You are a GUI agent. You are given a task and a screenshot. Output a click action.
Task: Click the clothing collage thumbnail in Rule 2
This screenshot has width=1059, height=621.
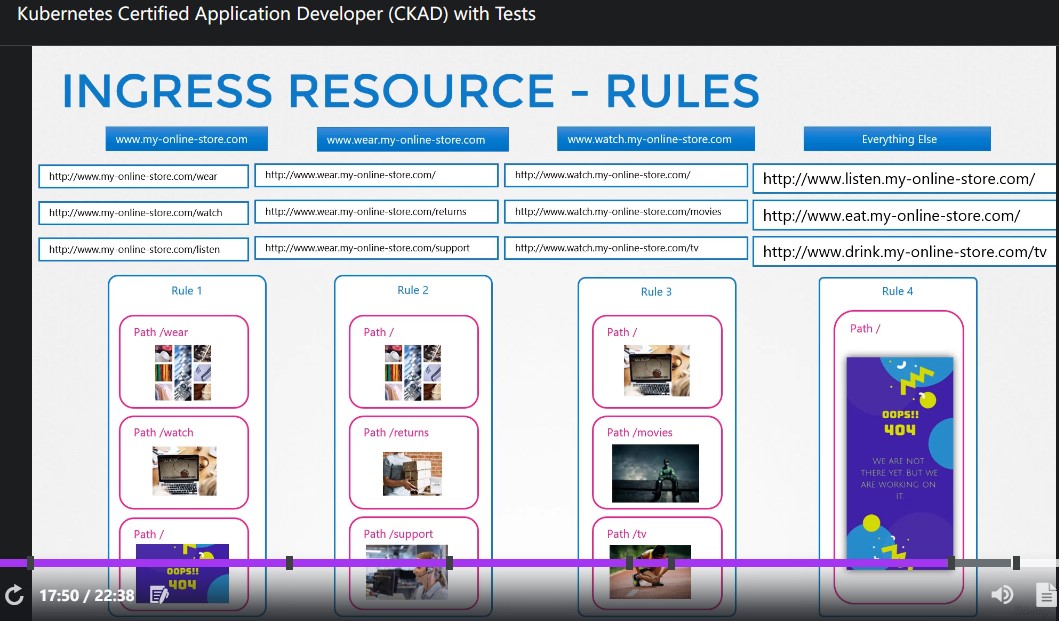pyautogui.click(x=413, y=372)
